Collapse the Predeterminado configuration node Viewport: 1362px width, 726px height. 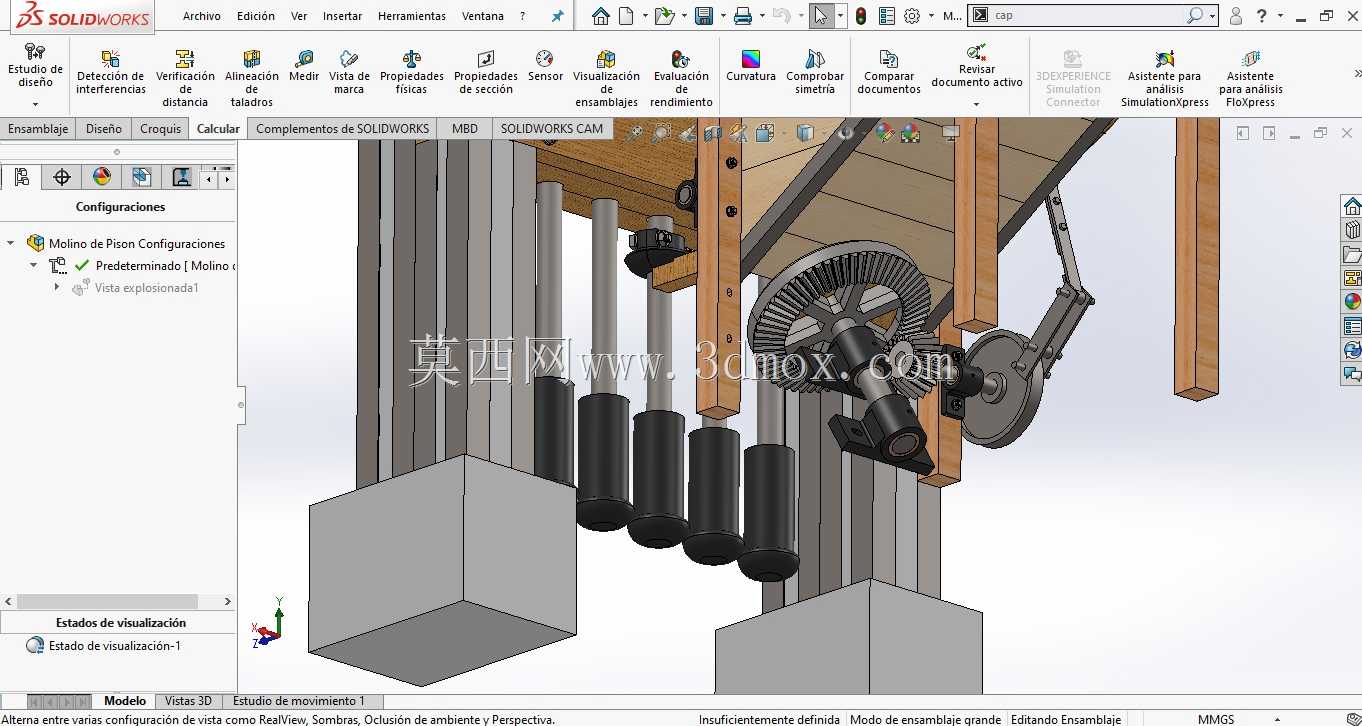pyautogui.click(x=33, y=266)
